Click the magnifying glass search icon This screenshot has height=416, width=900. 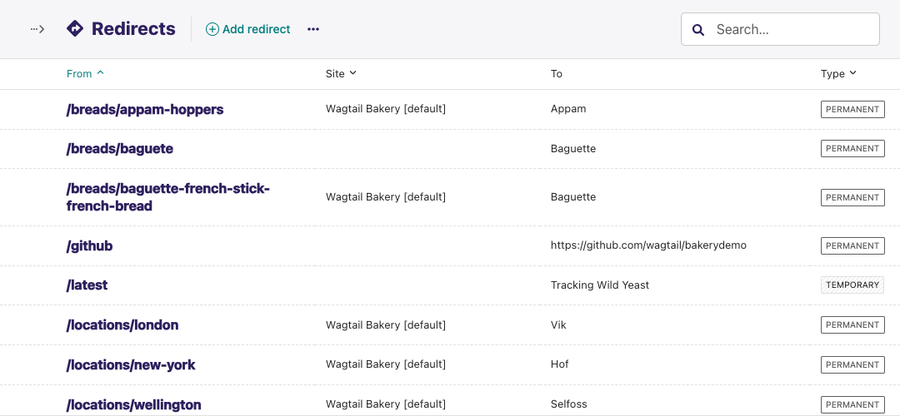pos(698,30)
